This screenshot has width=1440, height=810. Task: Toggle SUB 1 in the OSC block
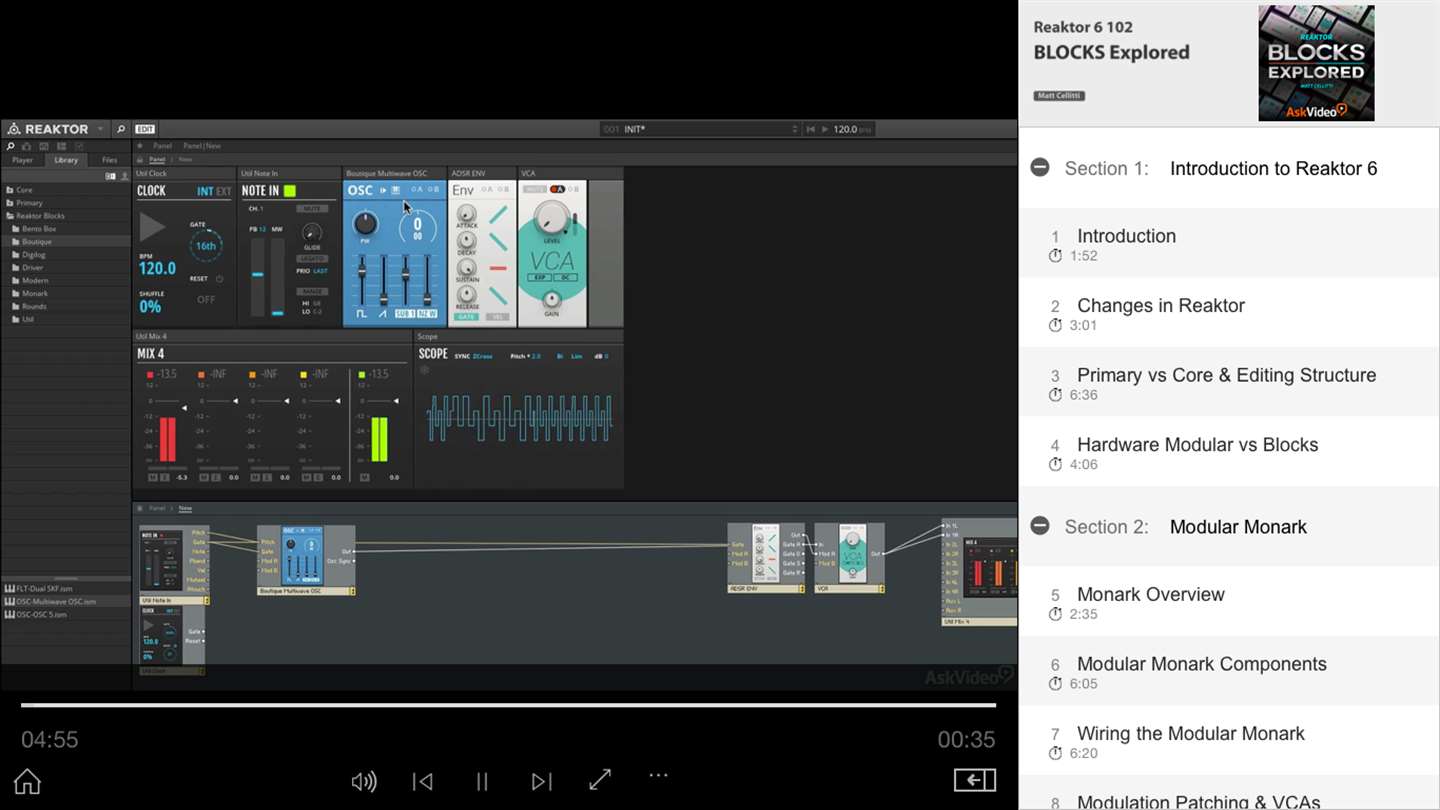(x=405, y=314)
